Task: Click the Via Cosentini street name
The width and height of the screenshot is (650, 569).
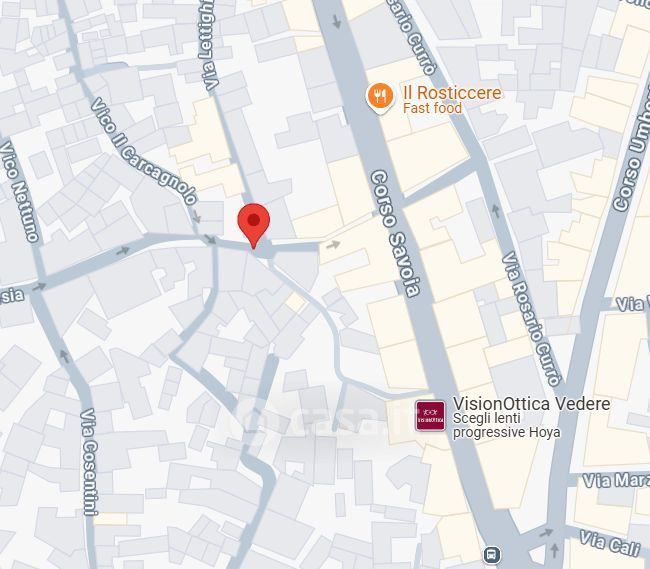Action: [90, 462]
